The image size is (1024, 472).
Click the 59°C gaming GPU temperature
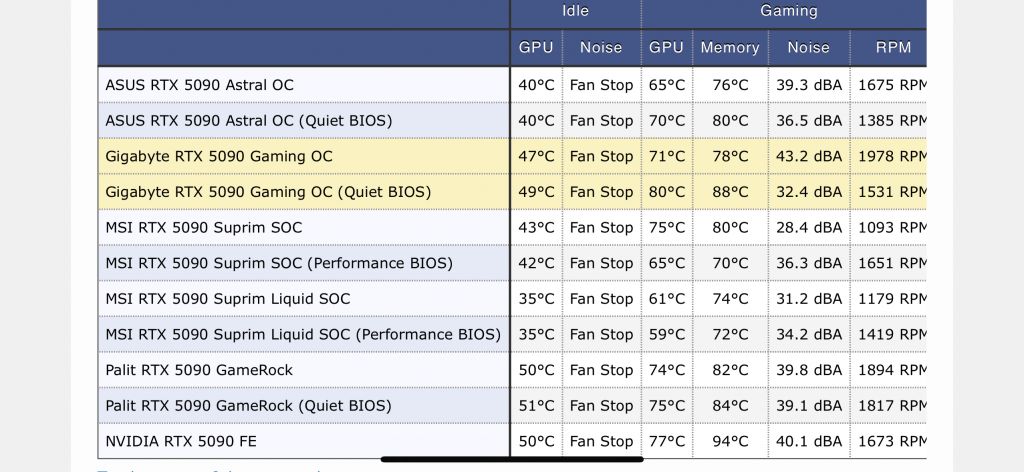click(x=666, y=334)
